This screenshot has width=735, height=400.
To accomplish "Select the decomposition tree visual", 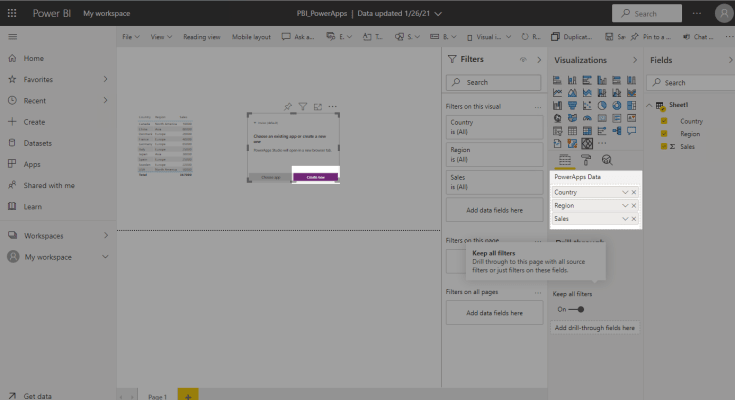I will pos(617,131).
